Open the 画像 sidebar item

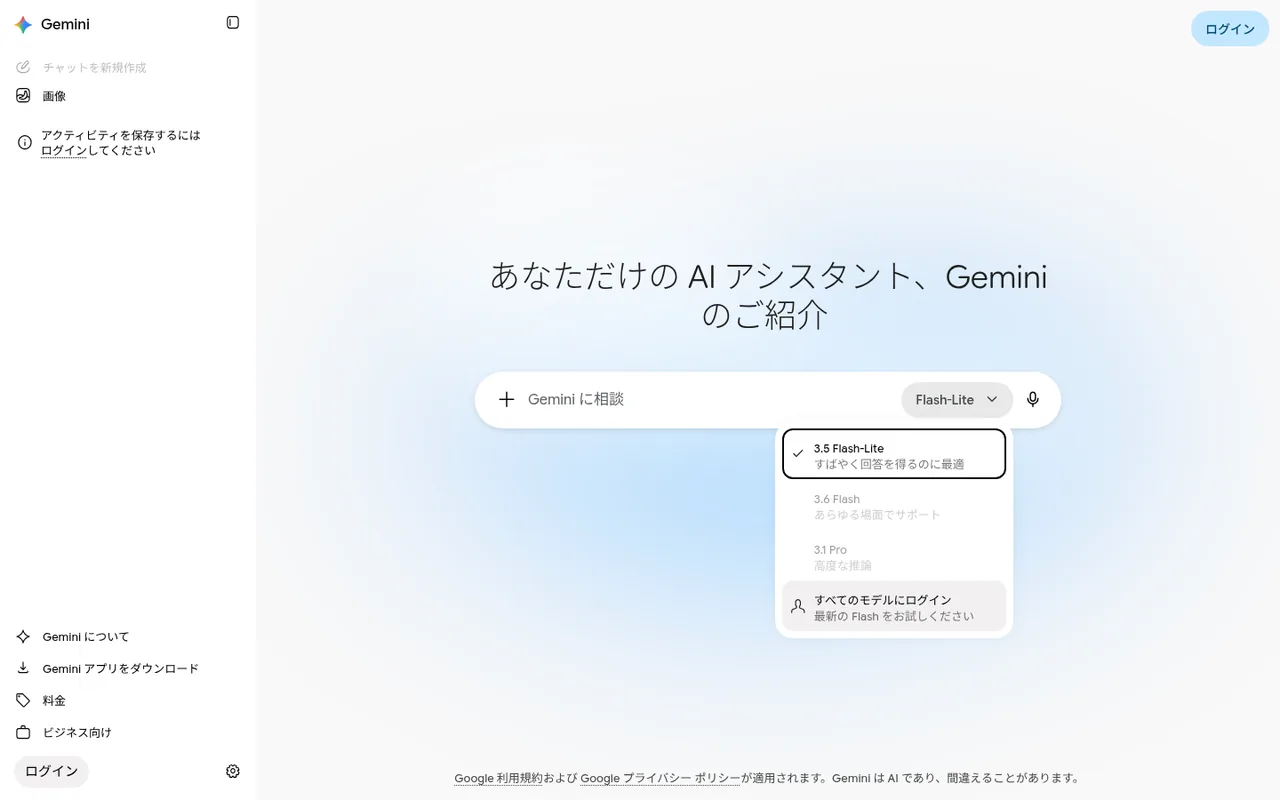click(128, 96)
